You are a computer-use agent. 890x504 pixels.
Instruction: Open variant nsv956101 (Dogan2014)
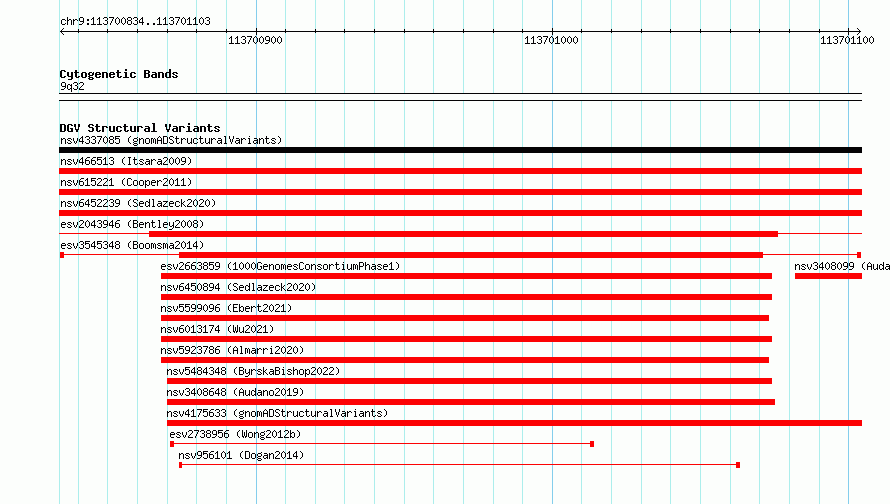coord(241,455)
